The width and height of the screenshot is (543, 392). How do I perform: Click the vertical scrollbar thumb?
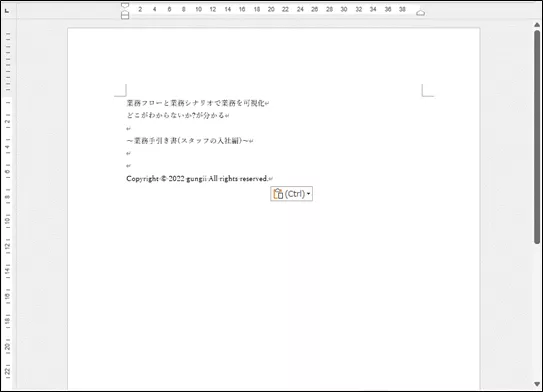(x=537, y=137)
